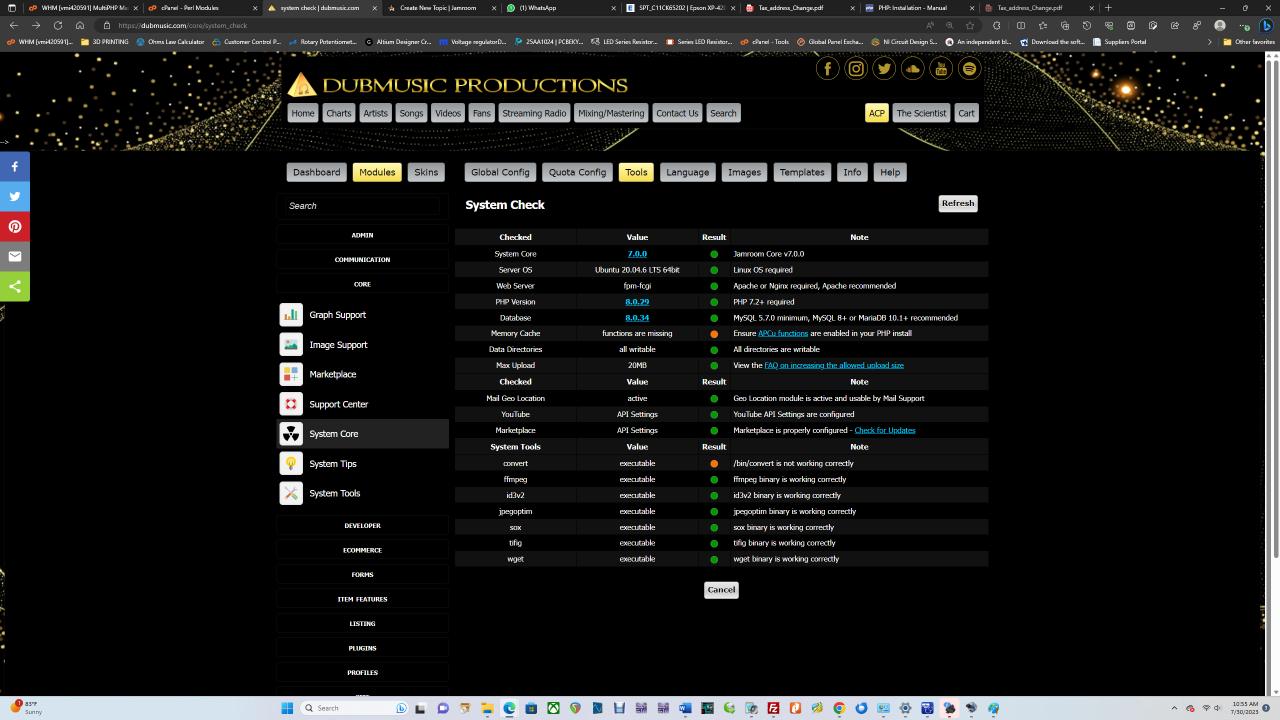Image resolution: width=1280 pixels, height=720 pixels.
Task: Open the Graph Support module icon
Action: (291, 315)
